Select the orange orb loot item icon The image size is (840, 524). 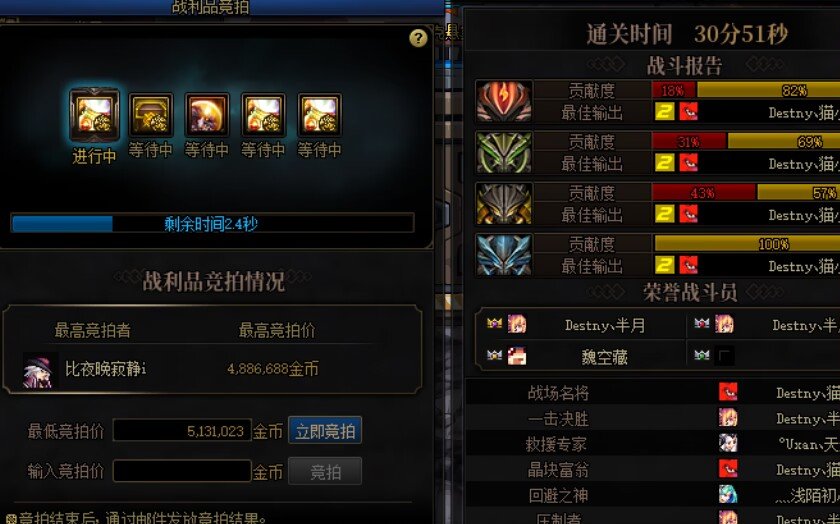click(207, 115)
